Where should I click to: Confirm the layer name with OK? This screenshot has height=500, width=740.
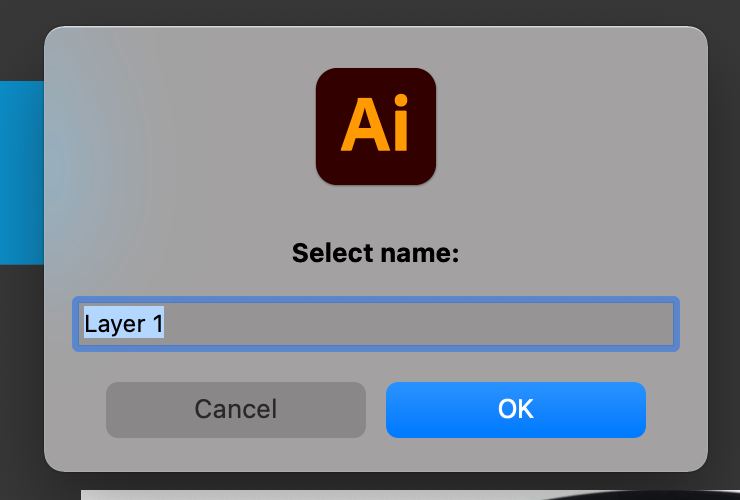click(x=515, y=410)
